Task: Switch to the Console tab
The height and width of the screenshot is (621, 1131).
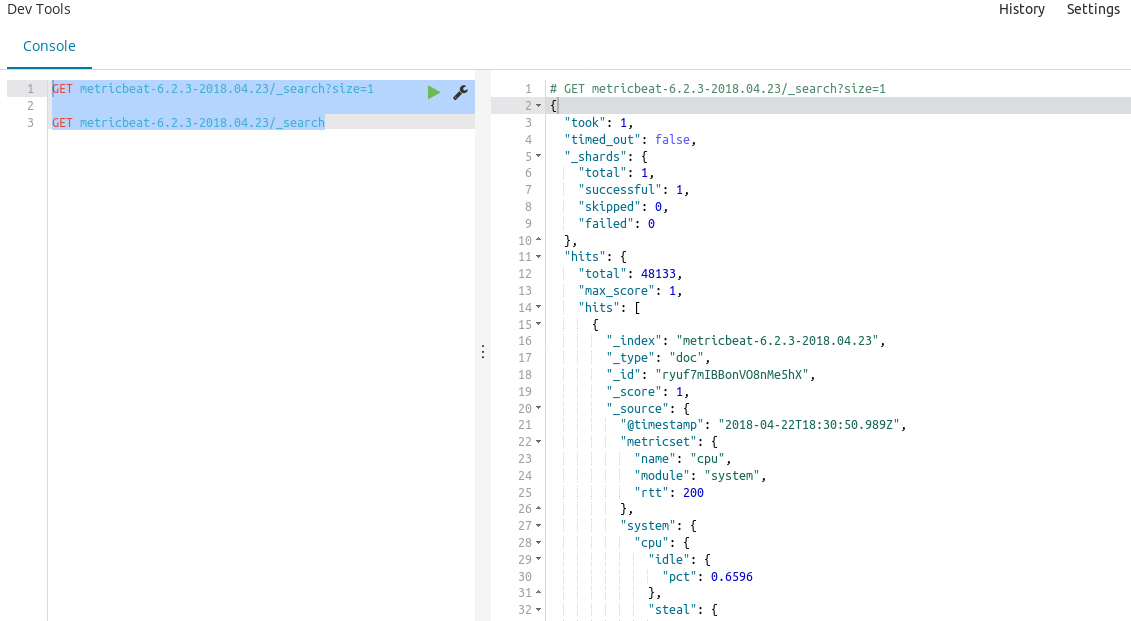Action: (49, 46)
